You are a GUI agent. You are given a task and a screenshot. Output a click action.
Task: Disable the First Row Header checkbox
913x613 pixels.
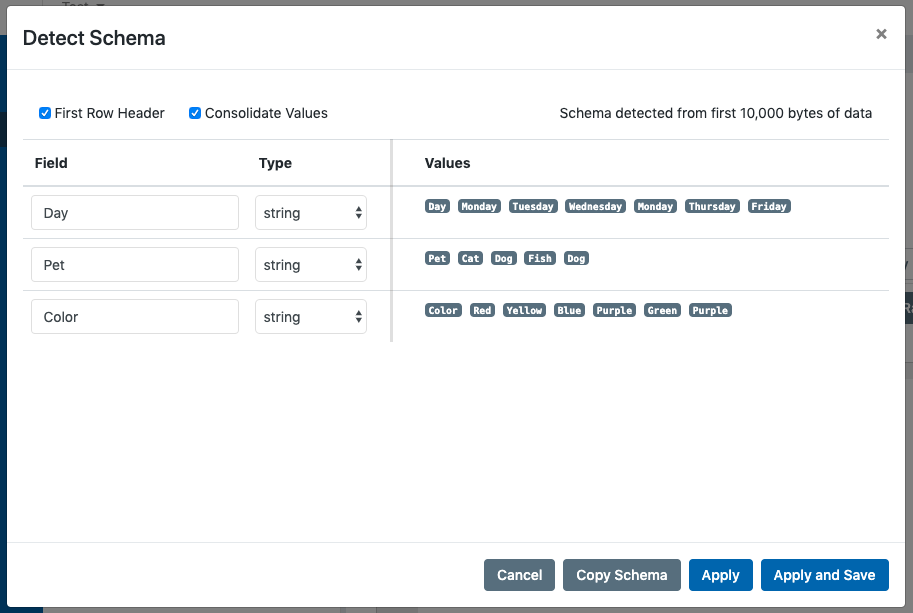tap(45, 113)
